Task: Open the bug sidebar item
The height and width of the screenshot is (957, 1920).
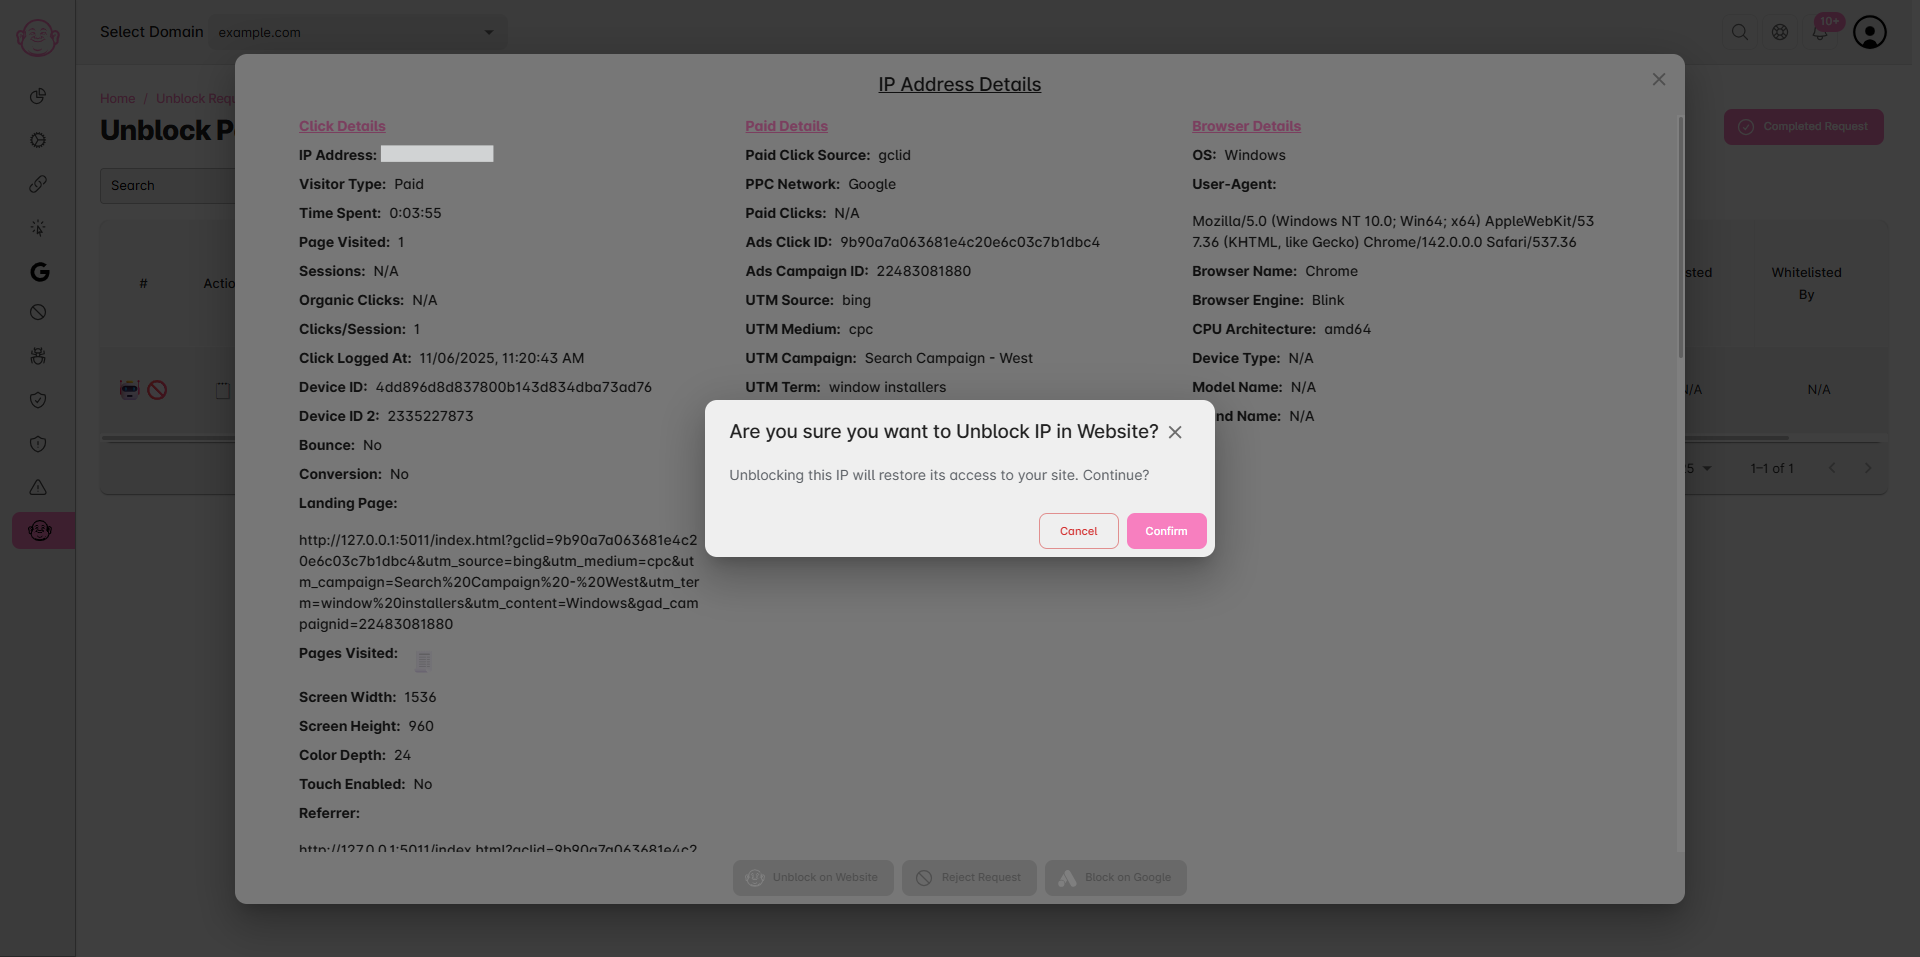Action: (x=38, y=356)
